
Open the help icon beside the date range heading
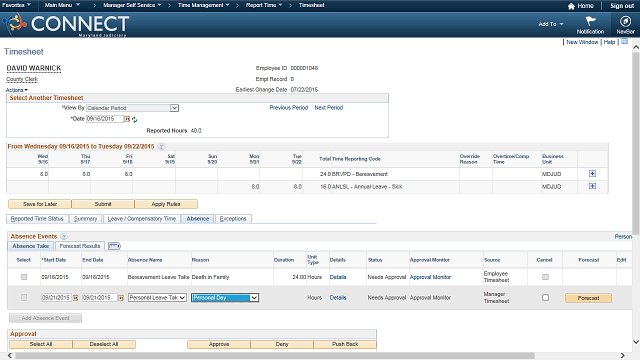[161, 147]
